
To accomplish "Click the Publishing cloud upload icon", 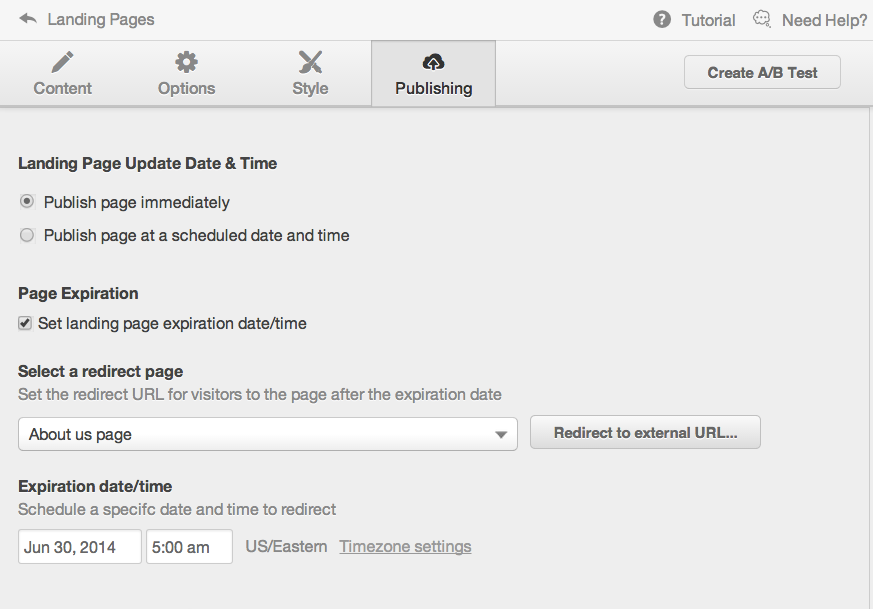I will [x=434, y=62].
